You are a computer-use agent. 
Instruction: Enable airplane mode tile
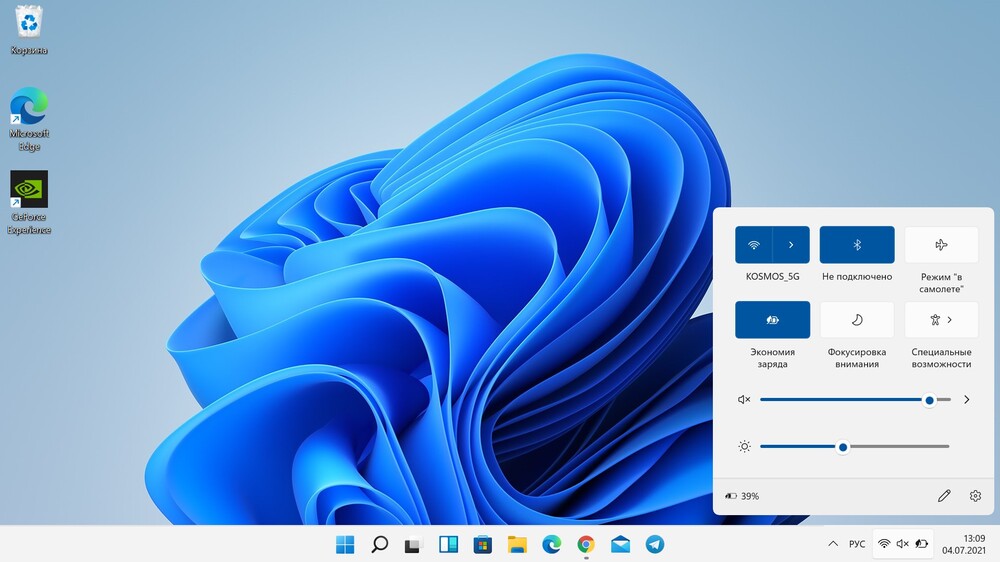click(x=941, y=244)
